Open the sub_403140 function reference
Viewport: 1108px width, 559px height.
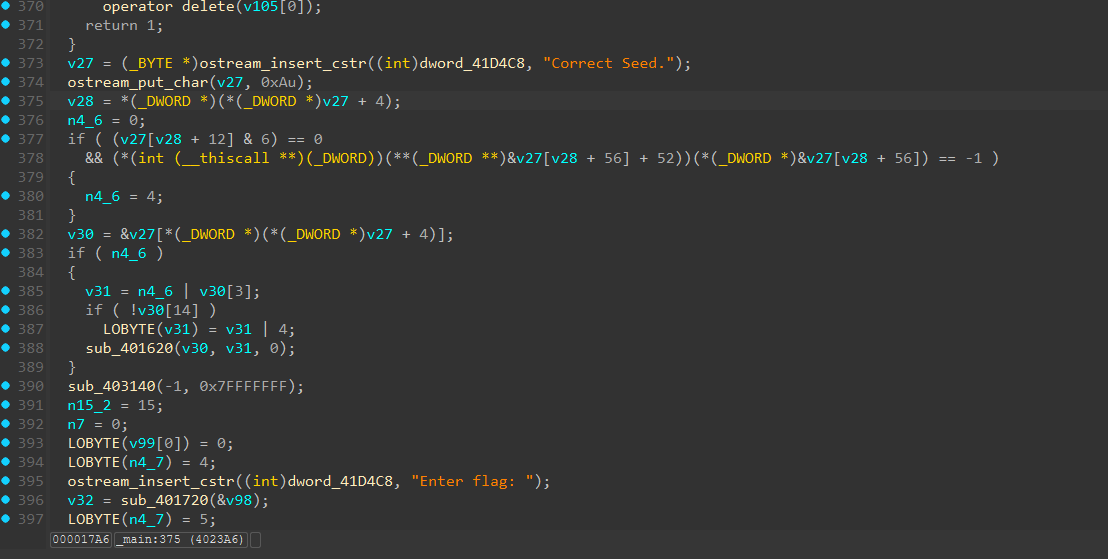[x=112, y=386]
